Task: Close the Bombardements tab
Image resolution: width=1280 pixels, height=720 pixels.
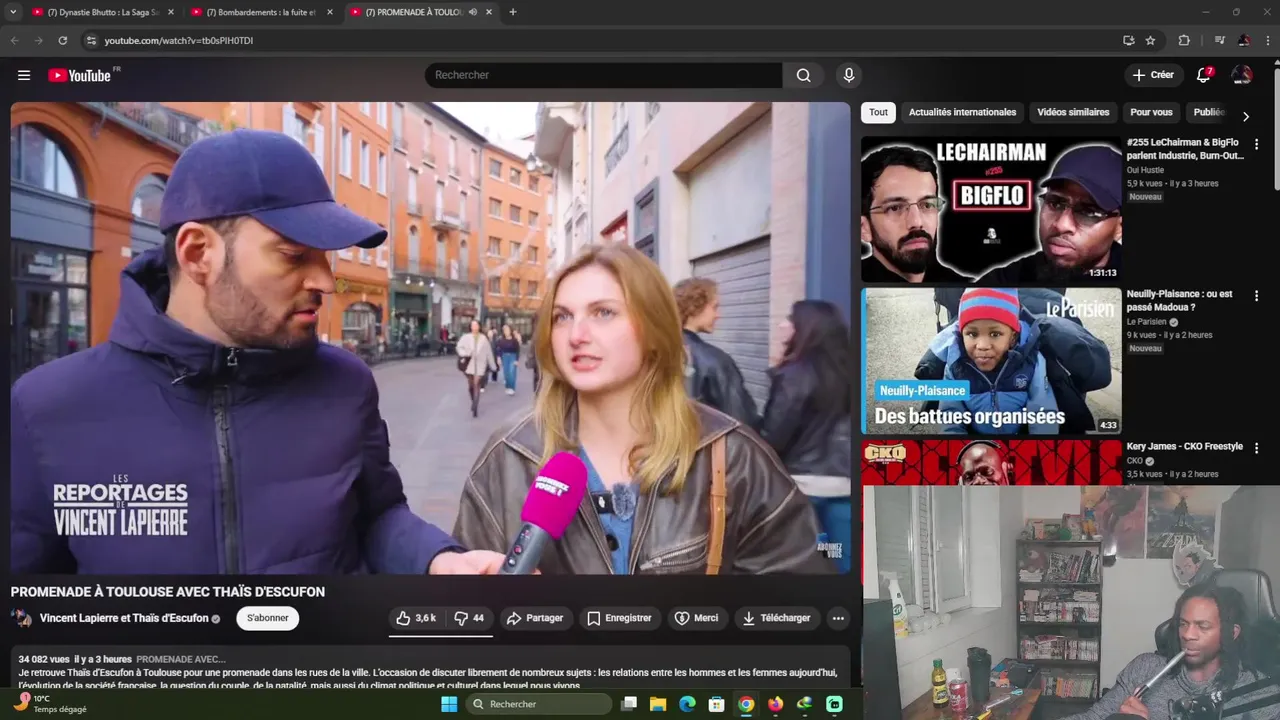Action: (x=330, y=12)
